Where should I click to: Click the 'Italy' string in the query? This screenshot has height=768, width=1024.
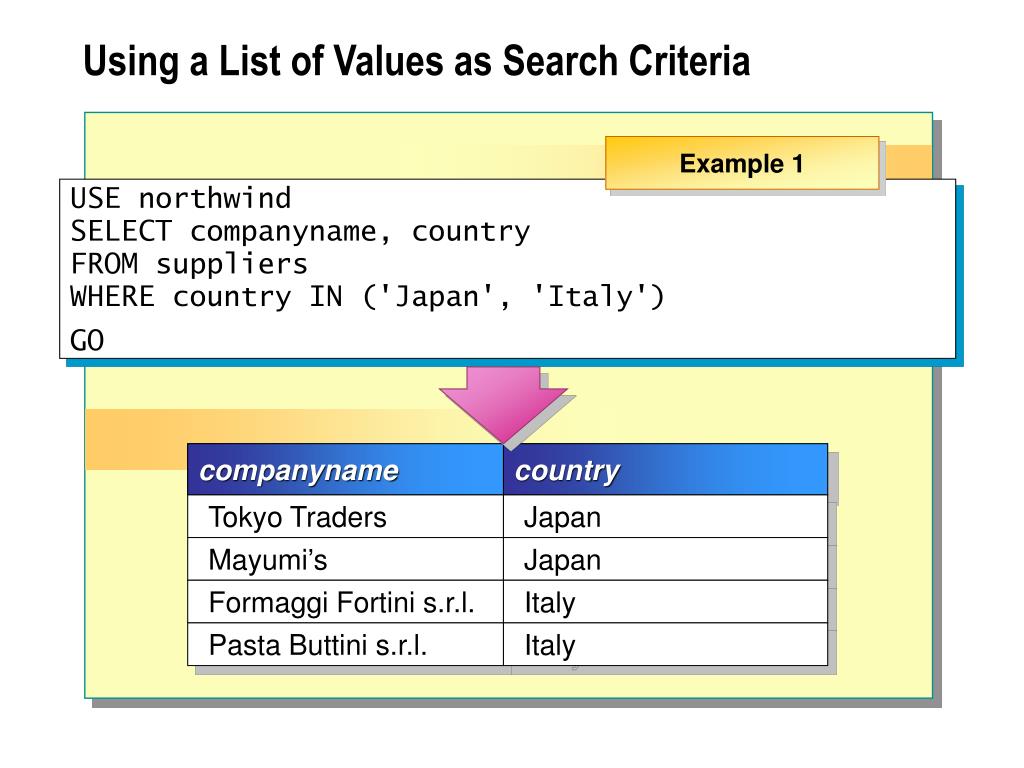pos(580,297)
